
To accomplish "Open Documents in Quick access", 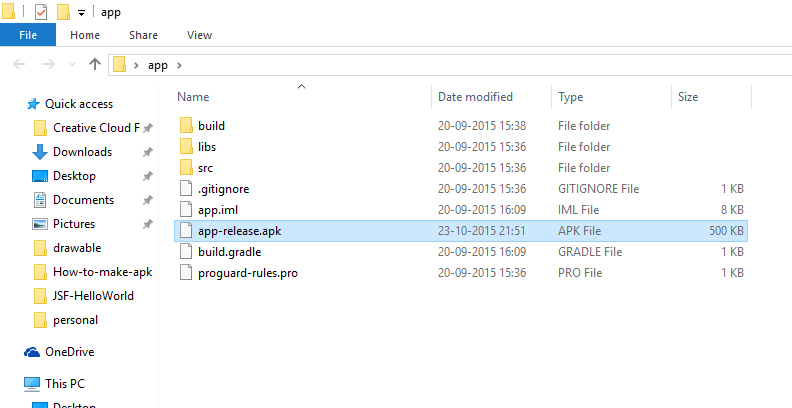I will tap(83, 199).
